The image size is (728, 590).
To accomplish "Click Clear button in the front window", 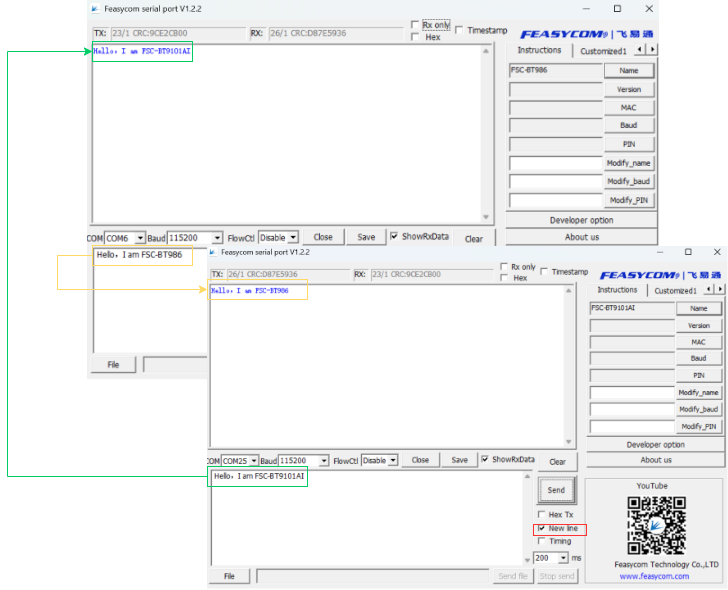I will click(557, 462).
